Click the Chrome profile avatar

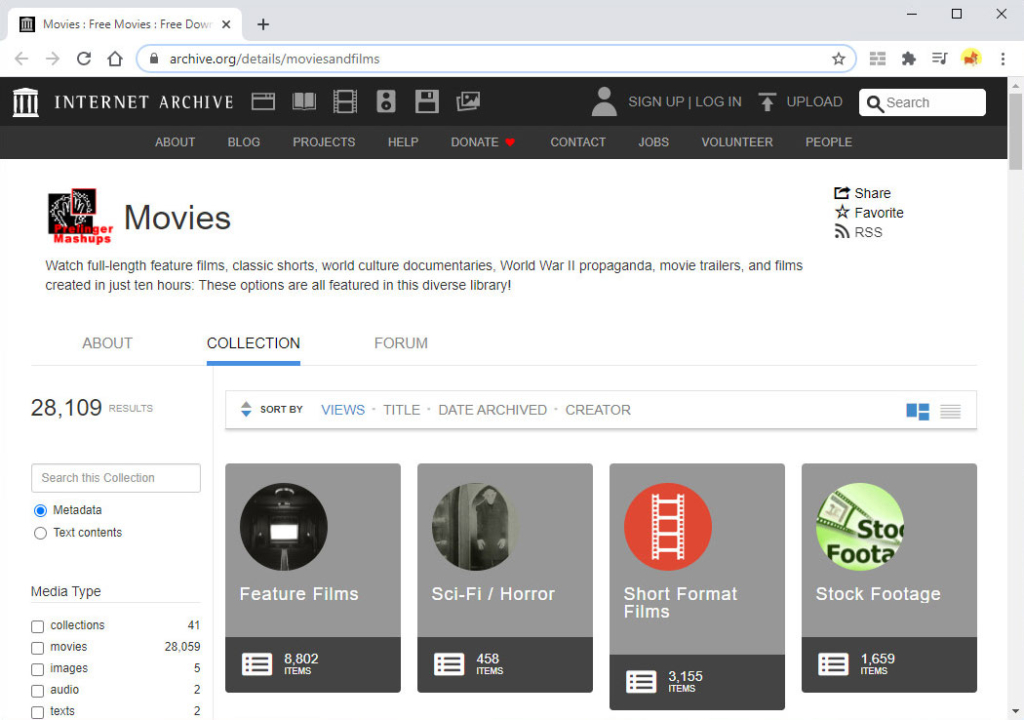[x=971, y=58]
